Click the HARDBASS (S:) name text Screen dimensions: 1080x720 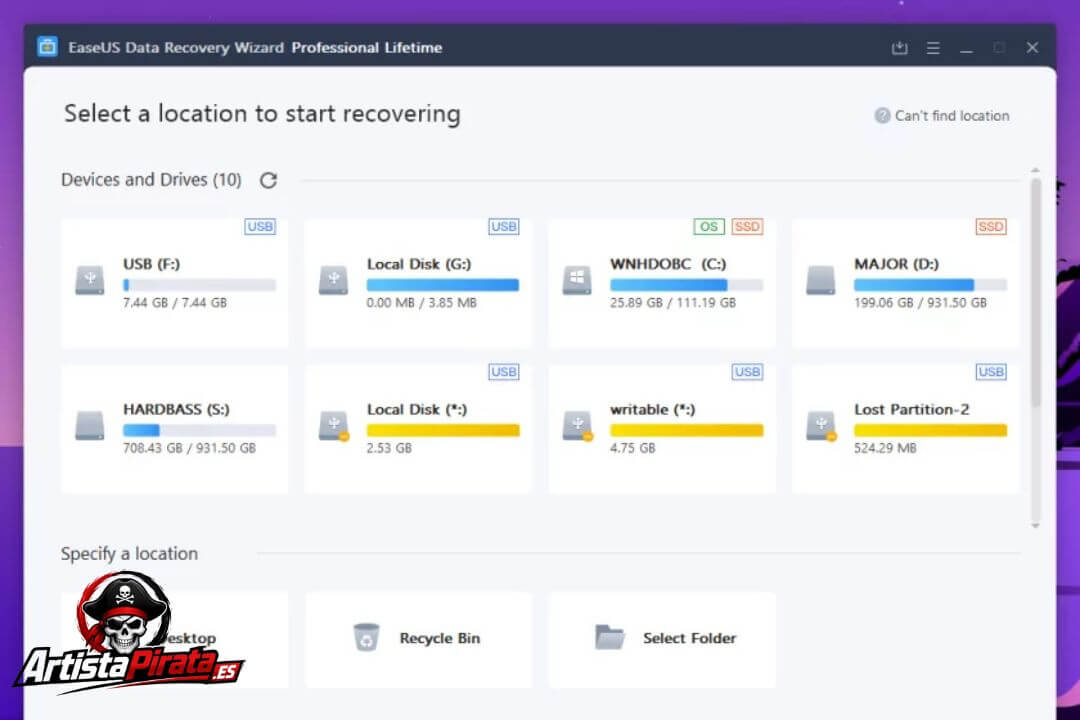pos(176,409)
